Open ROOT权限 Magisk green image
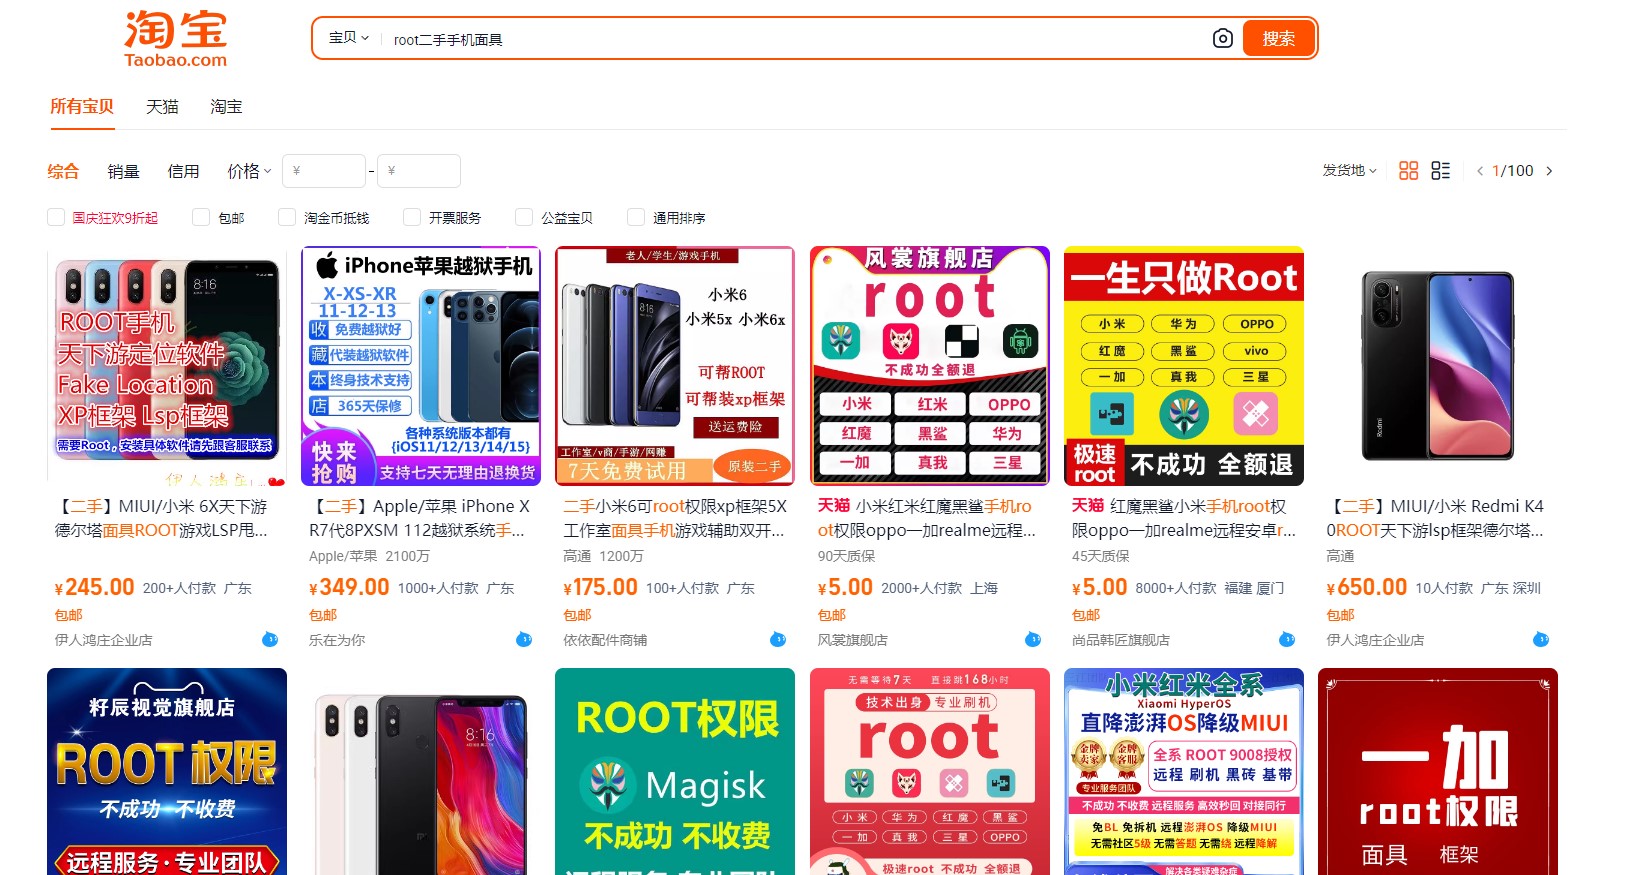Viewport: 1625px width, 875px height. [x=675, y=771]
